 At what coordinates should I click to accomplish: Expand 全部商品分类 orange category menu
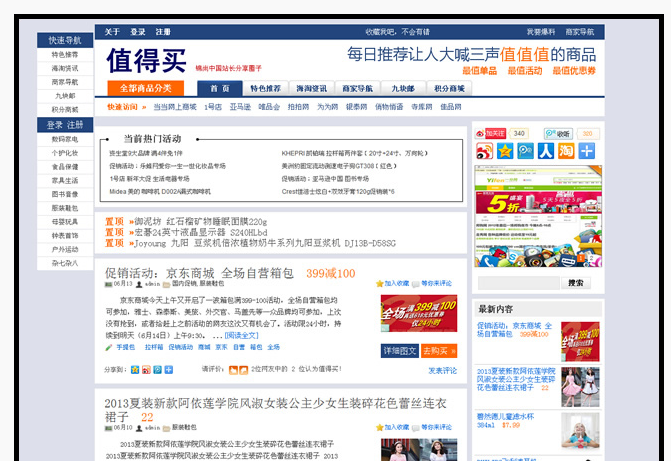[145, 88]
